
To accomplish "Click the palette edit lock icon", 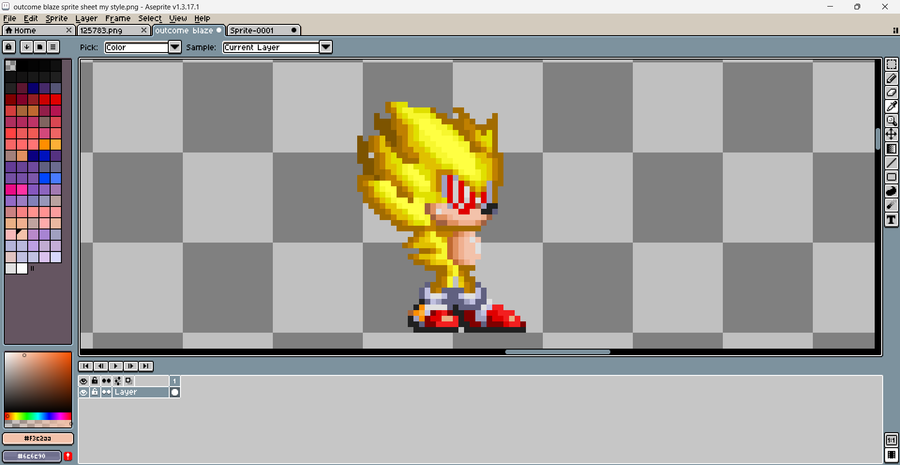I will click(9, 47).
